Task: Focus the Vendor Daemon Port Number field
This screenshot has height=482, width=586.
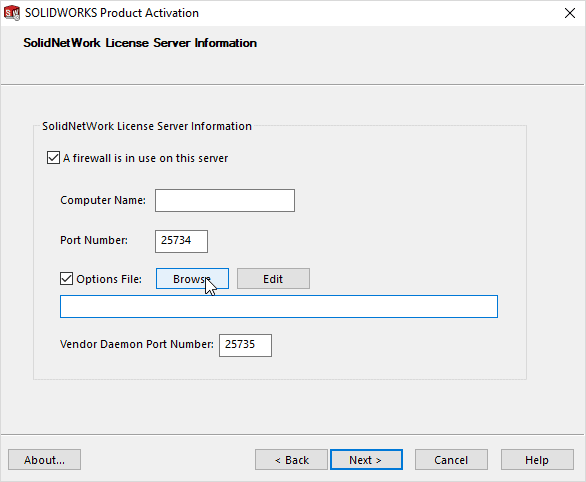Action: [x=245, y=345]
